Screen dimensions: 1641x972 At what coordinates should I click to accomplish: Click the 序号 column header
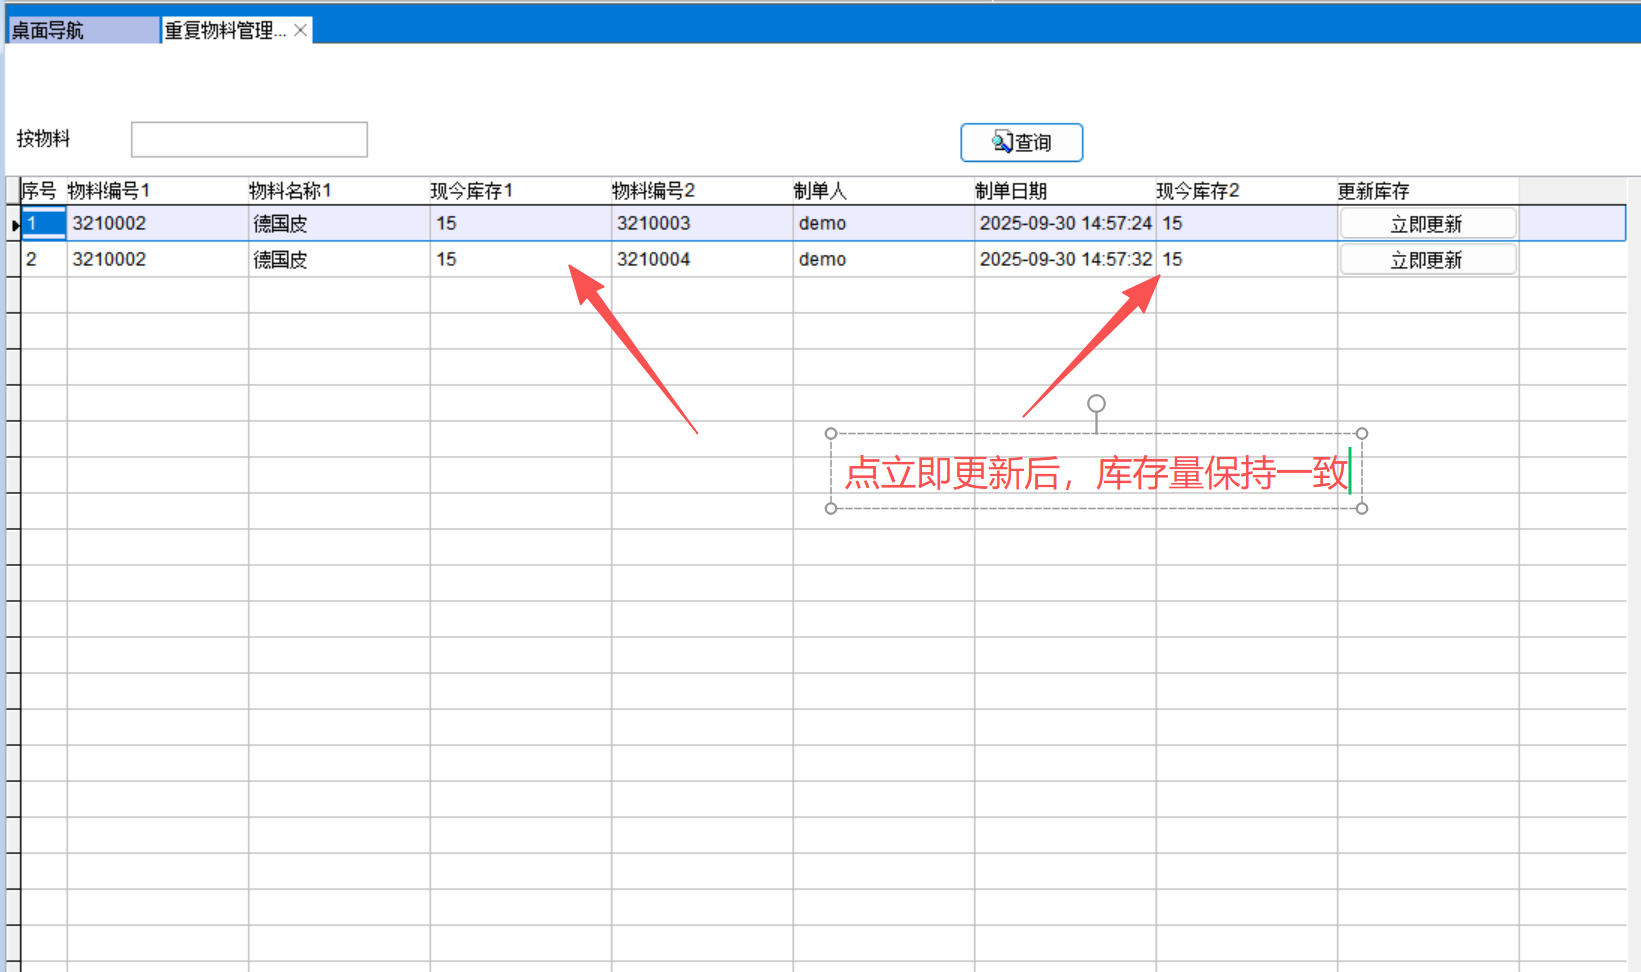coord(40,191)
